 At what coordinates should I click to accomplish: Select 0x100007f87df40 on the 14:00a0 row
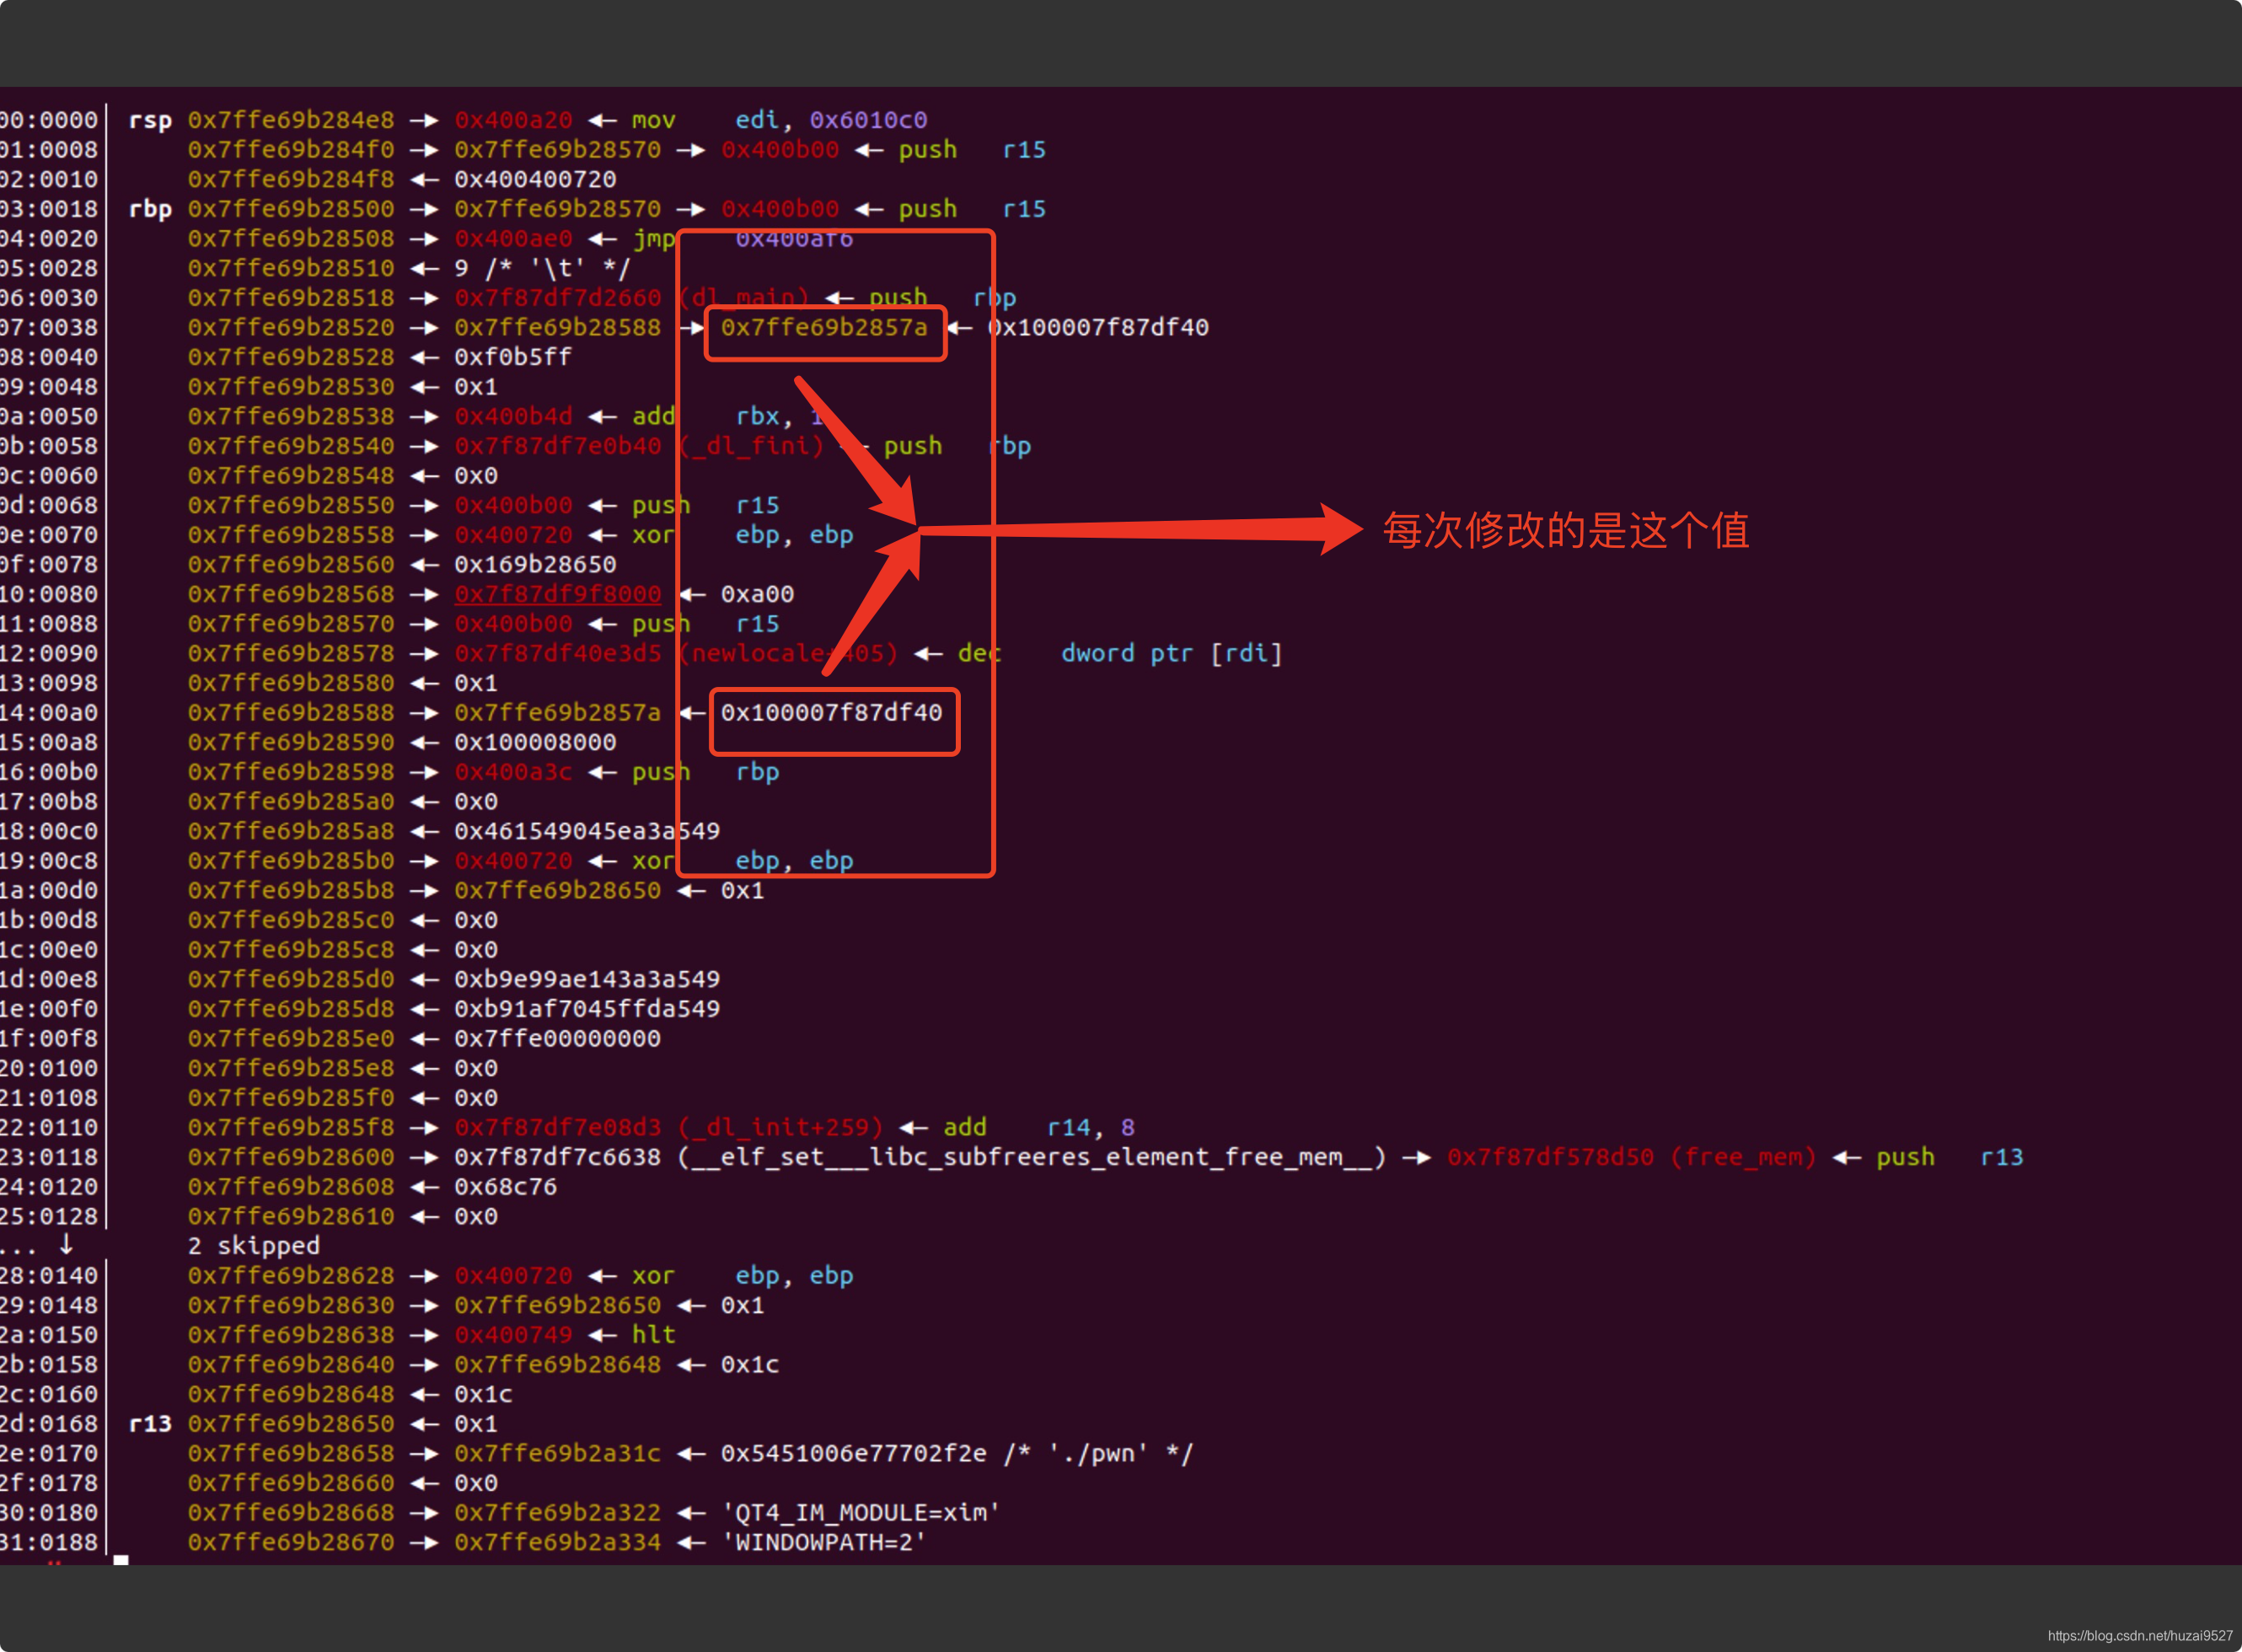tap(831, 712)
